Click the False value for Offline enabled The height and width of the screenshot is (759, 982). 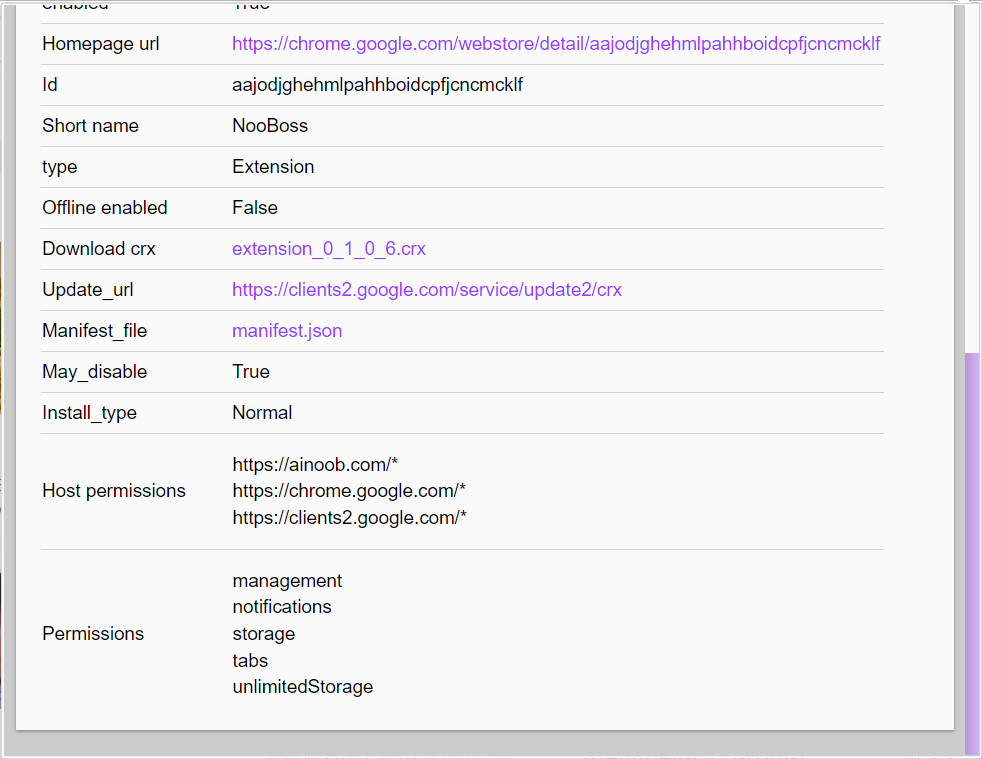[255, 208]
